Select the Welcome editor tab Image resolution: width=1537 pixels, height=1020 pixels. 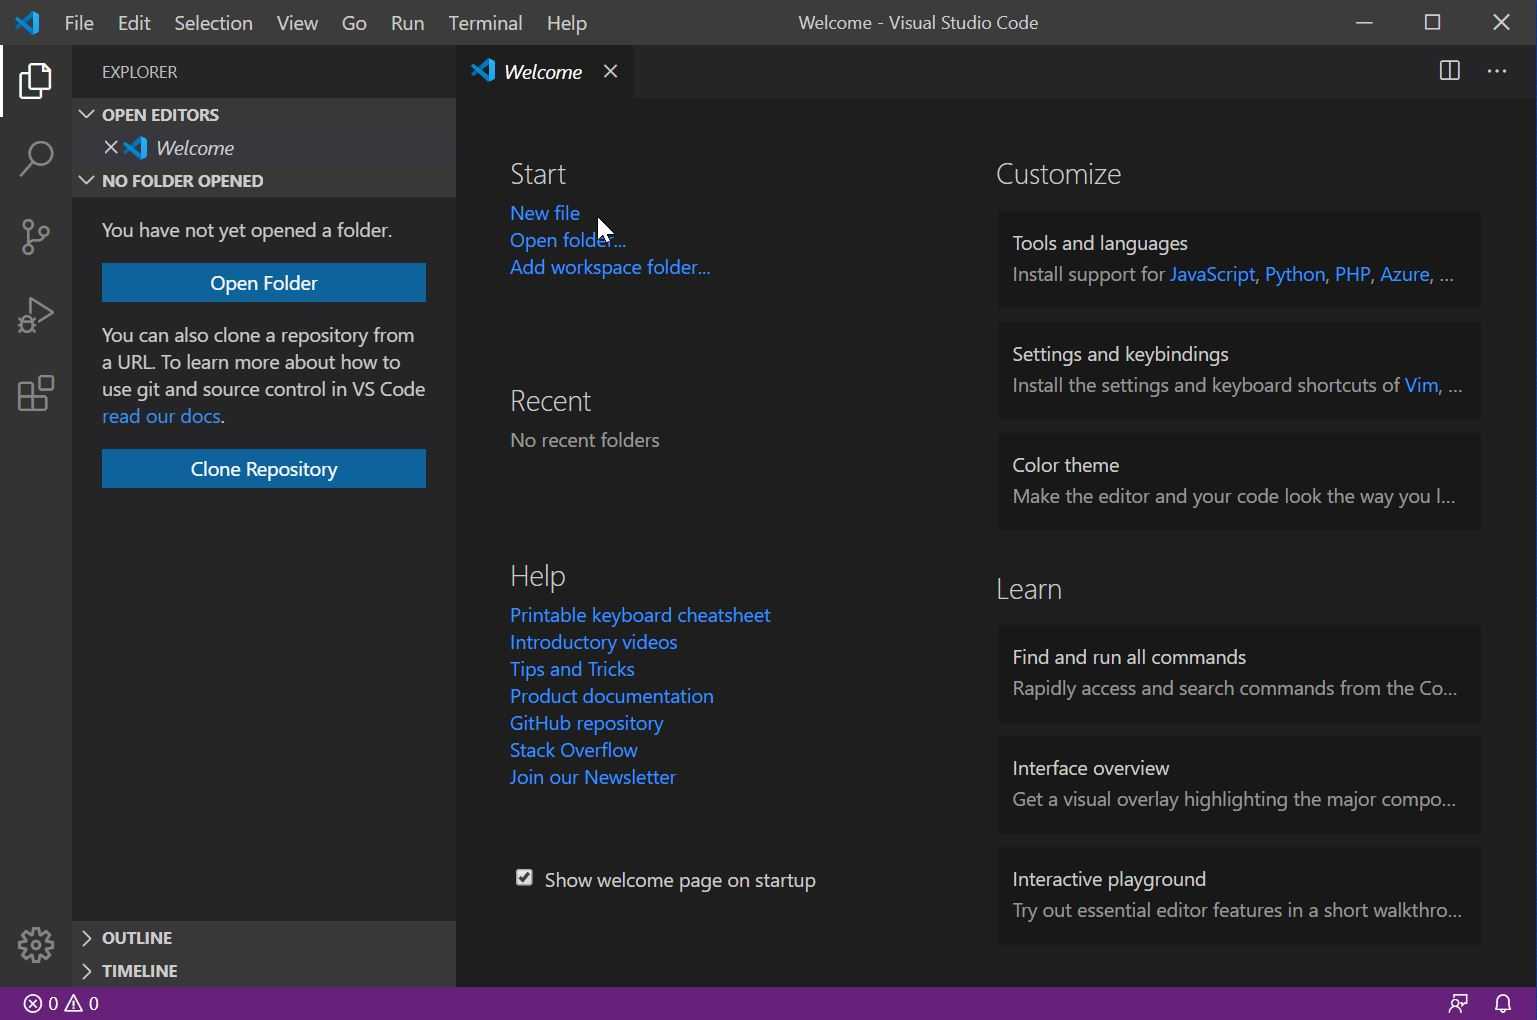543,71
